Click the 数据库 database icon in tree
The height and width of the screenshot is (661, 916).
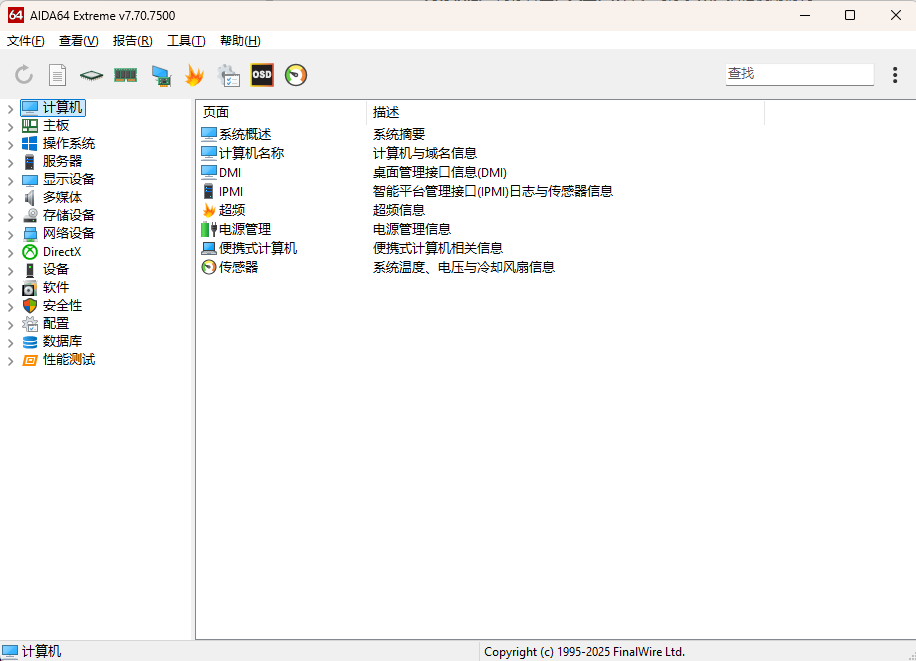[30, 342]
